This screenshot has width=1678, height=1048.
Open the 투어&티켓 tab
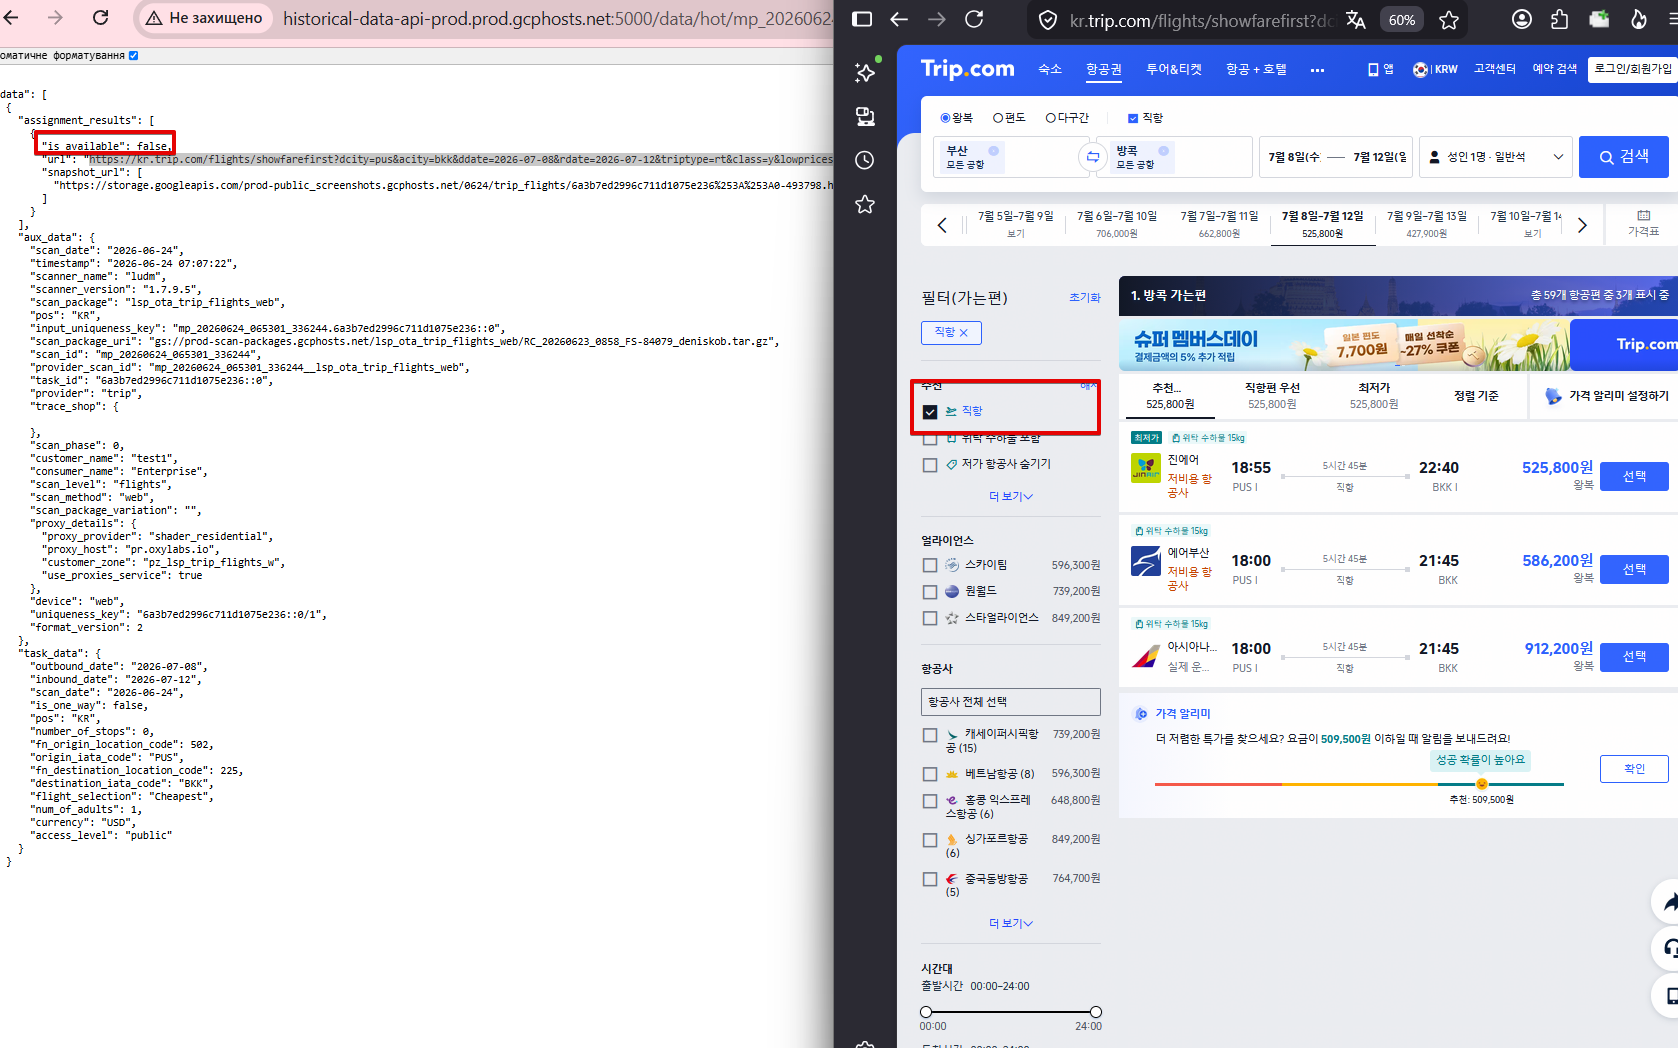click(x=1174, y=69)
